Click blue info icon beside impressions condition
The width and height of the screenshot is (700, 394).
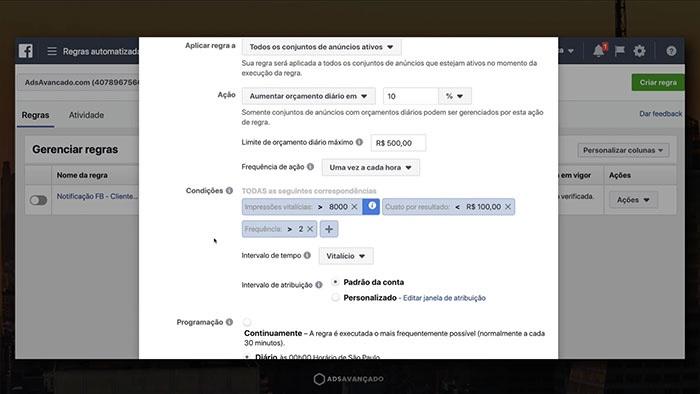(x=371, y=206)
